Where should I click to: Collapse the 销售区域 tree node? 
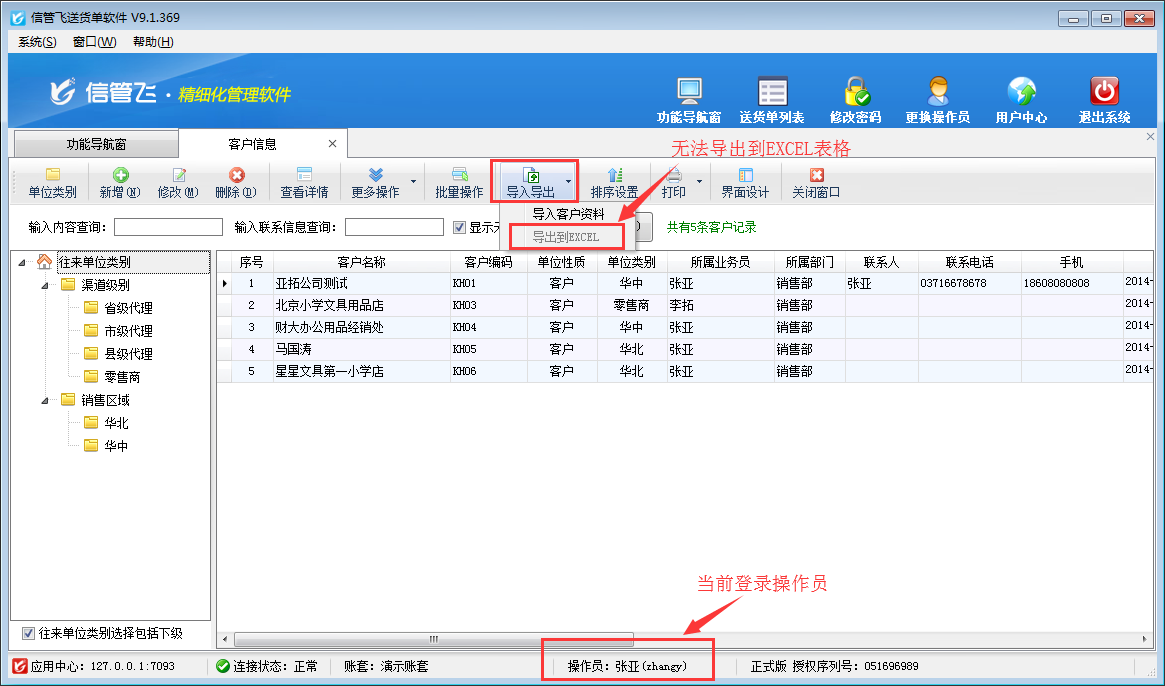click(x=44, y=400)
